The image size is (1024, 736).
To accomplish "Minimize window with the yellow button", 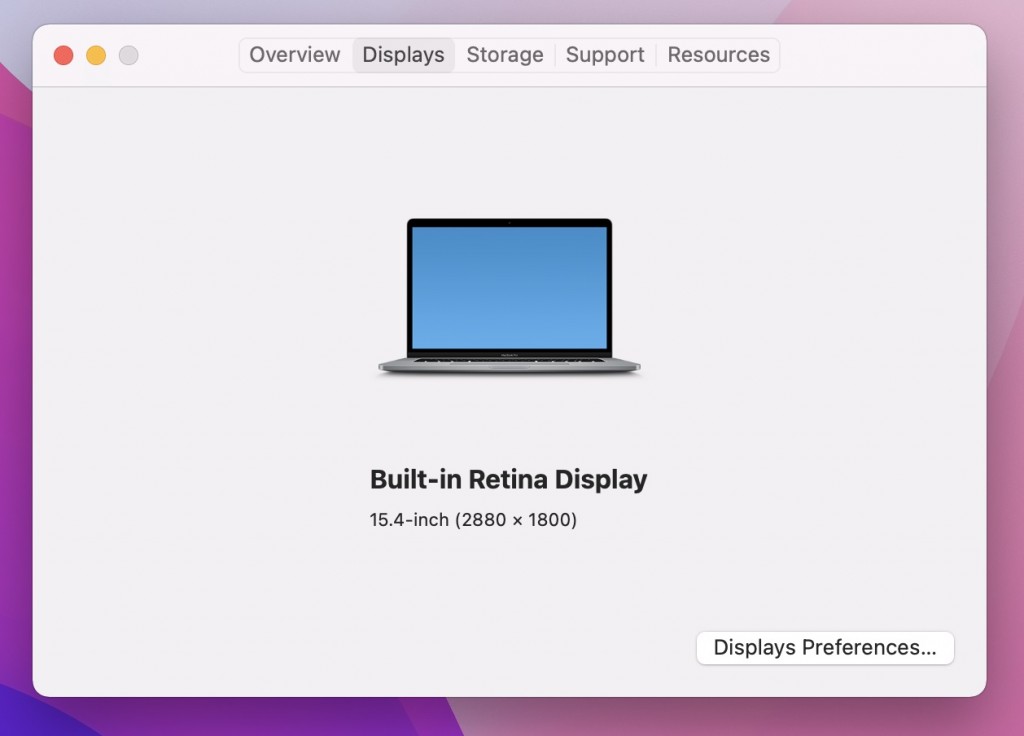I will [96, 56].
